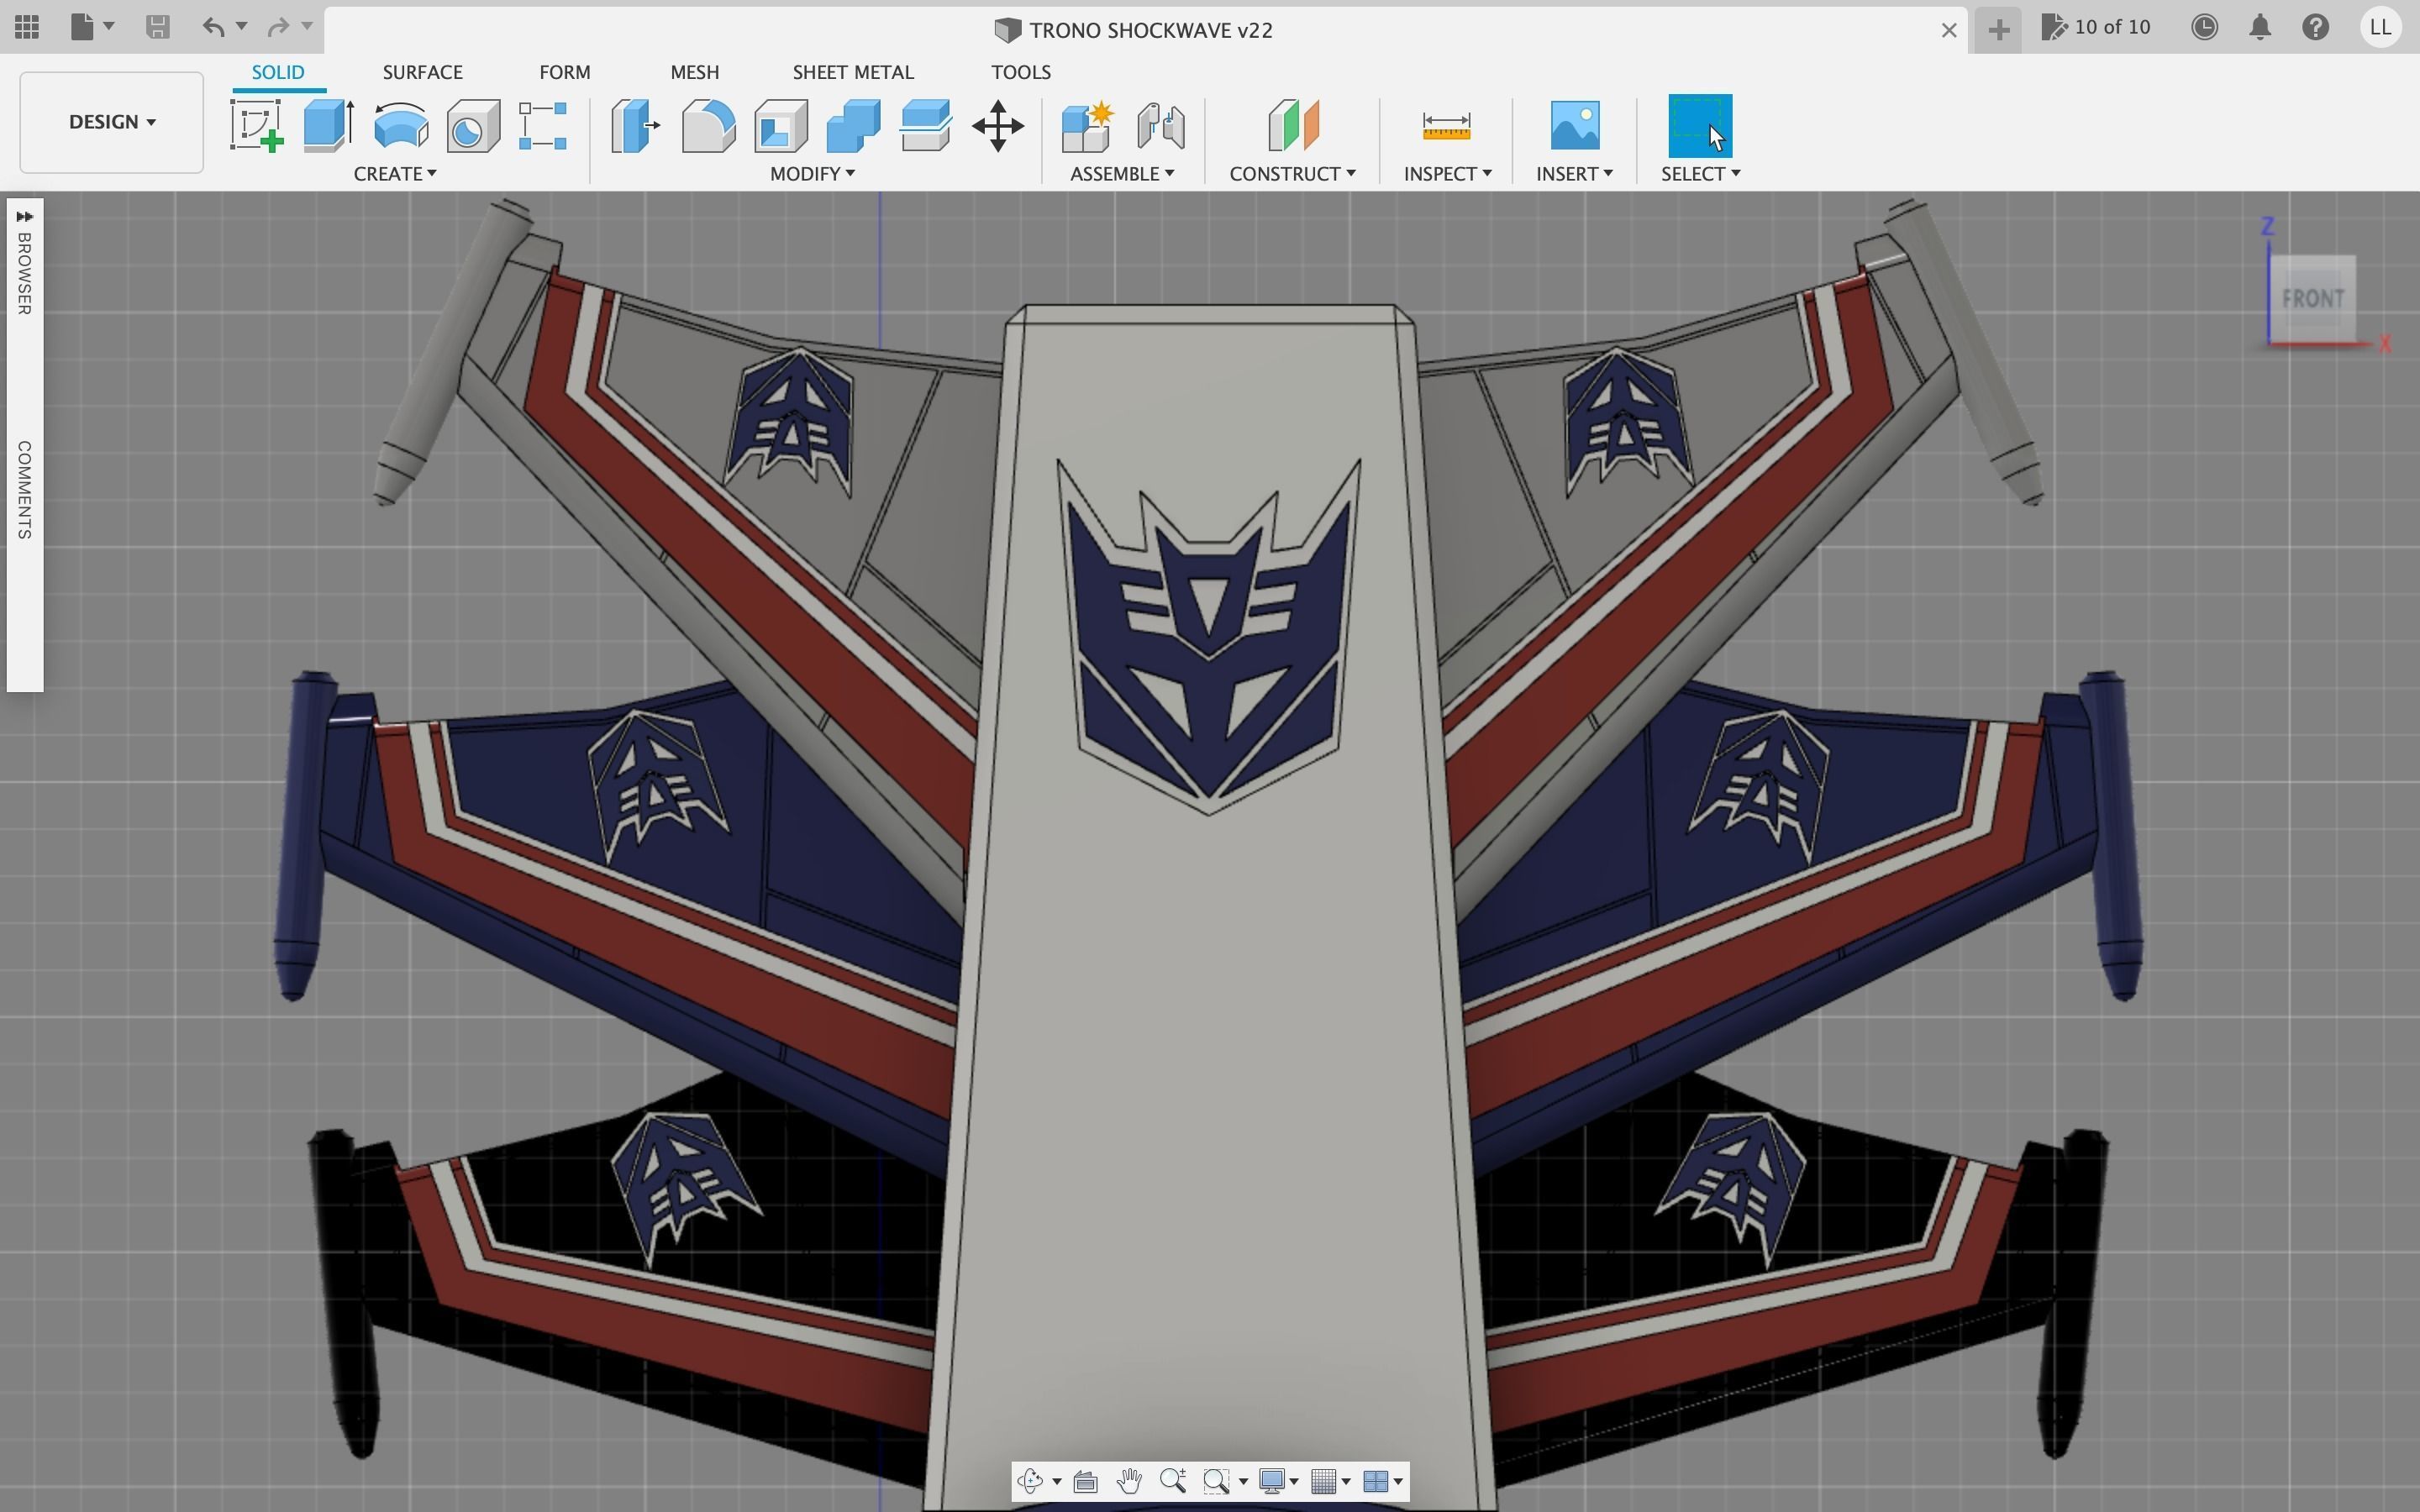Image resolution: width=2420 pixels, height=1512 pixels.
Task: Switch to the MESH tab
Action: click(694, 72)
